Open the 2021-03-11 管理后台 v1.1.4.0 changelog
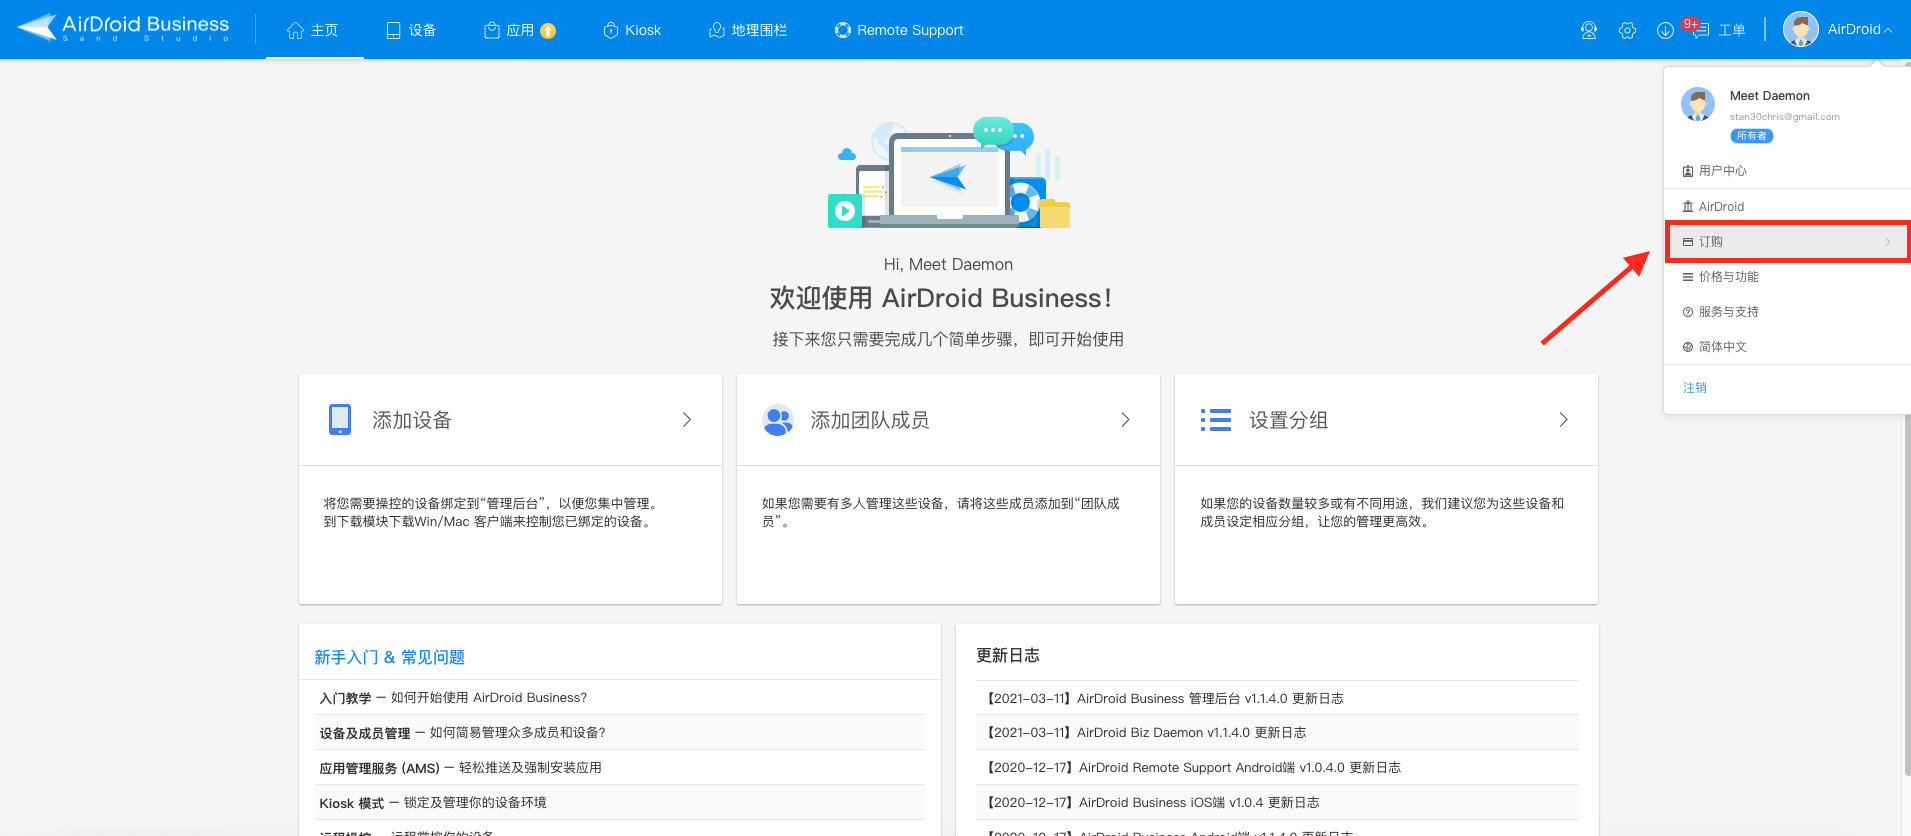Image resolution: width=1911 pixels, height=836 pixels. click(1165, 699)
